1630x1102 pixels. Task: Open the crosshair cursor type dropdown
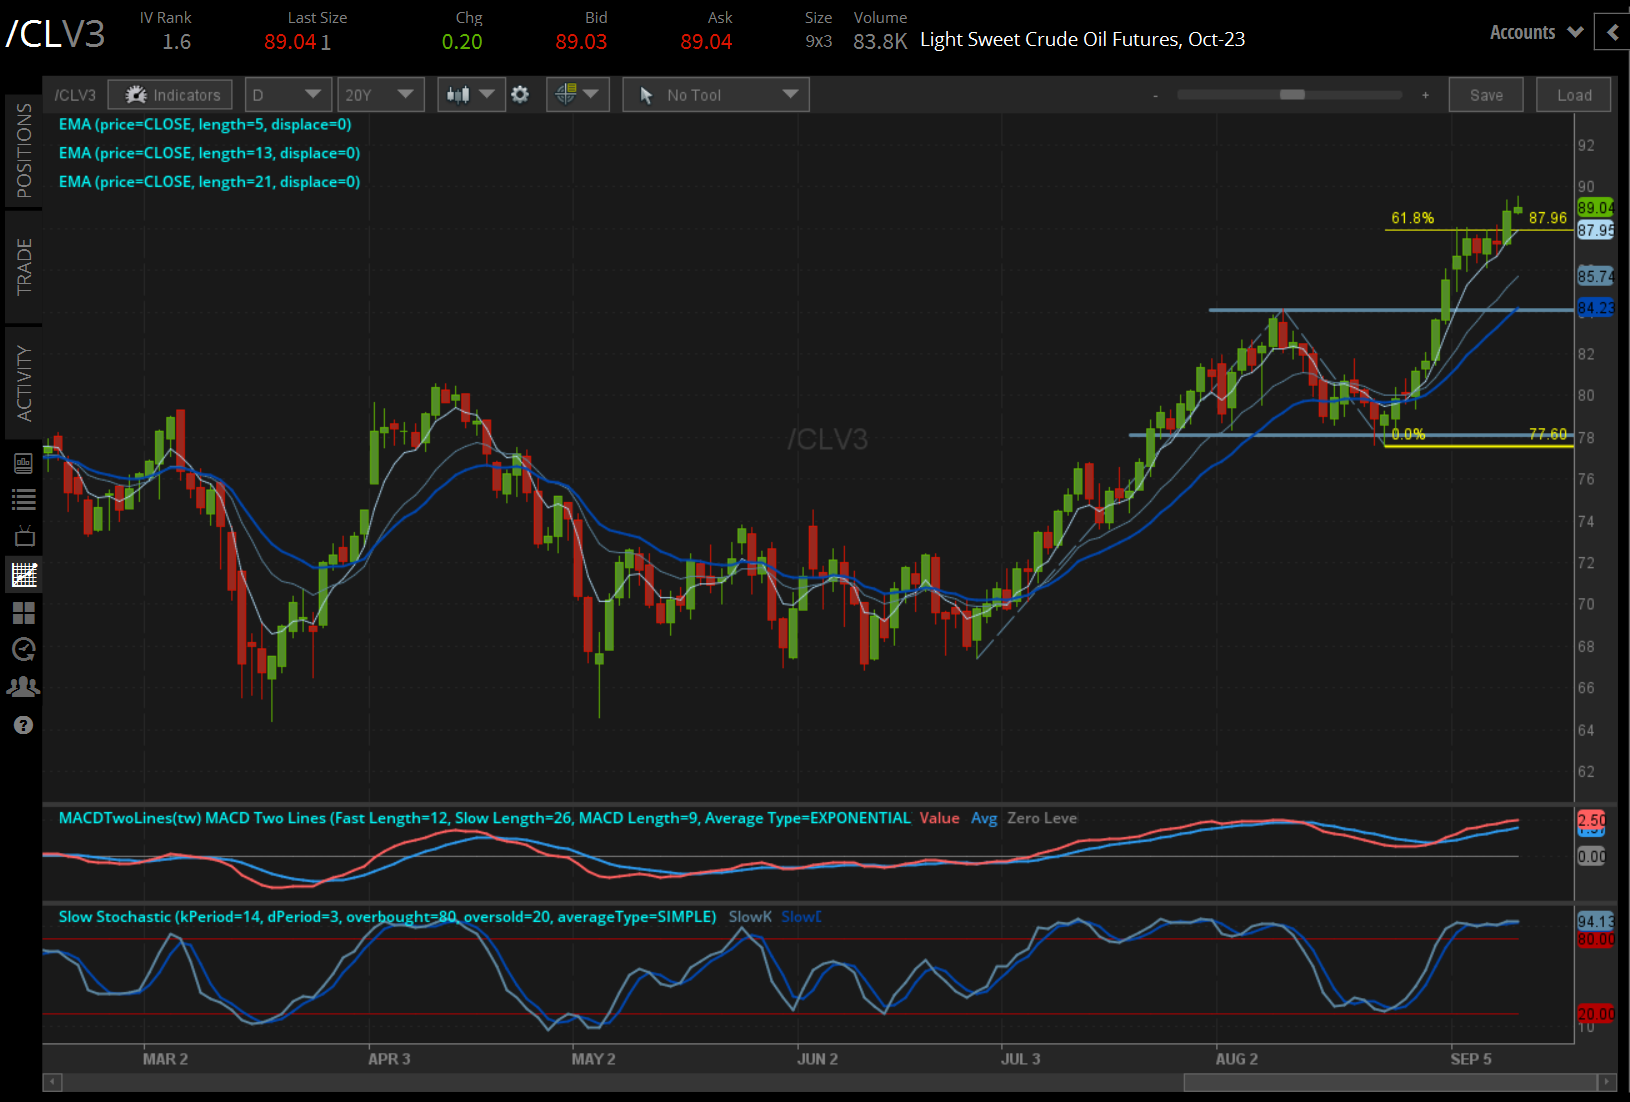click(x=577, y=95)
